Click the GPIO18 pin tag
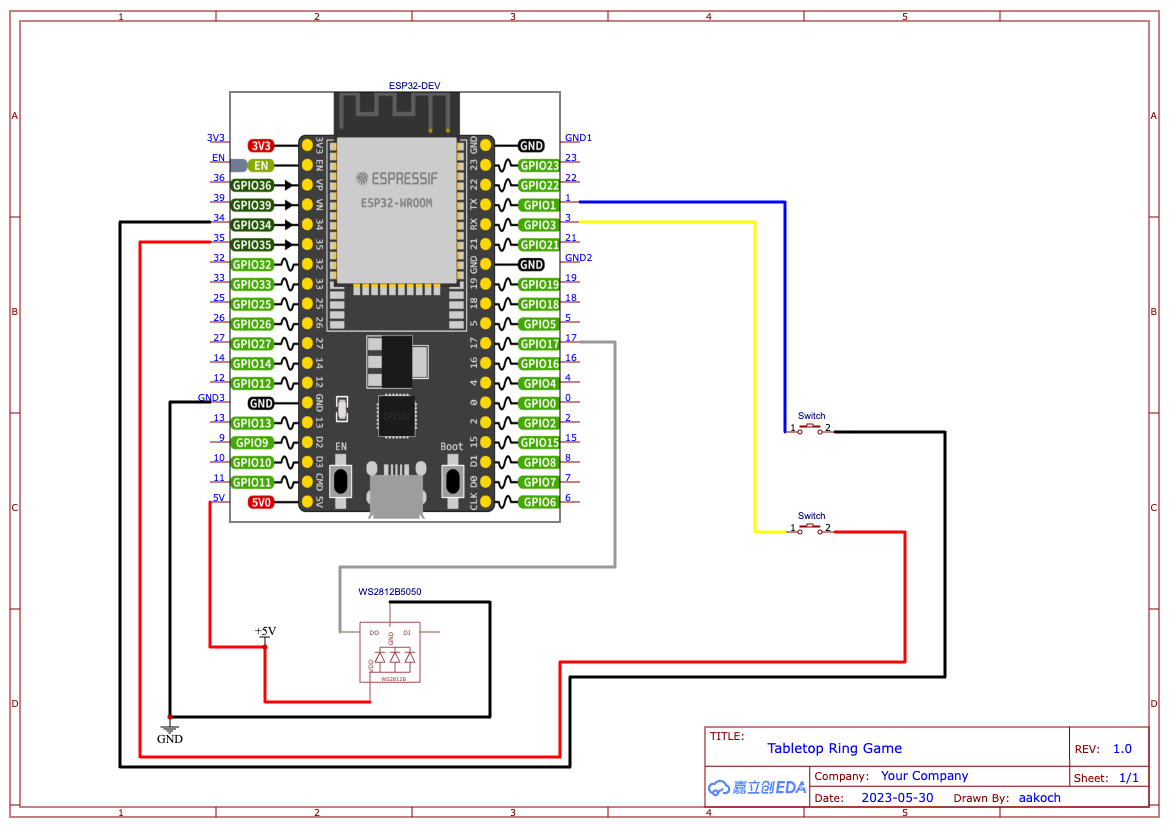1169x828 pixels. tap(539, 304)
